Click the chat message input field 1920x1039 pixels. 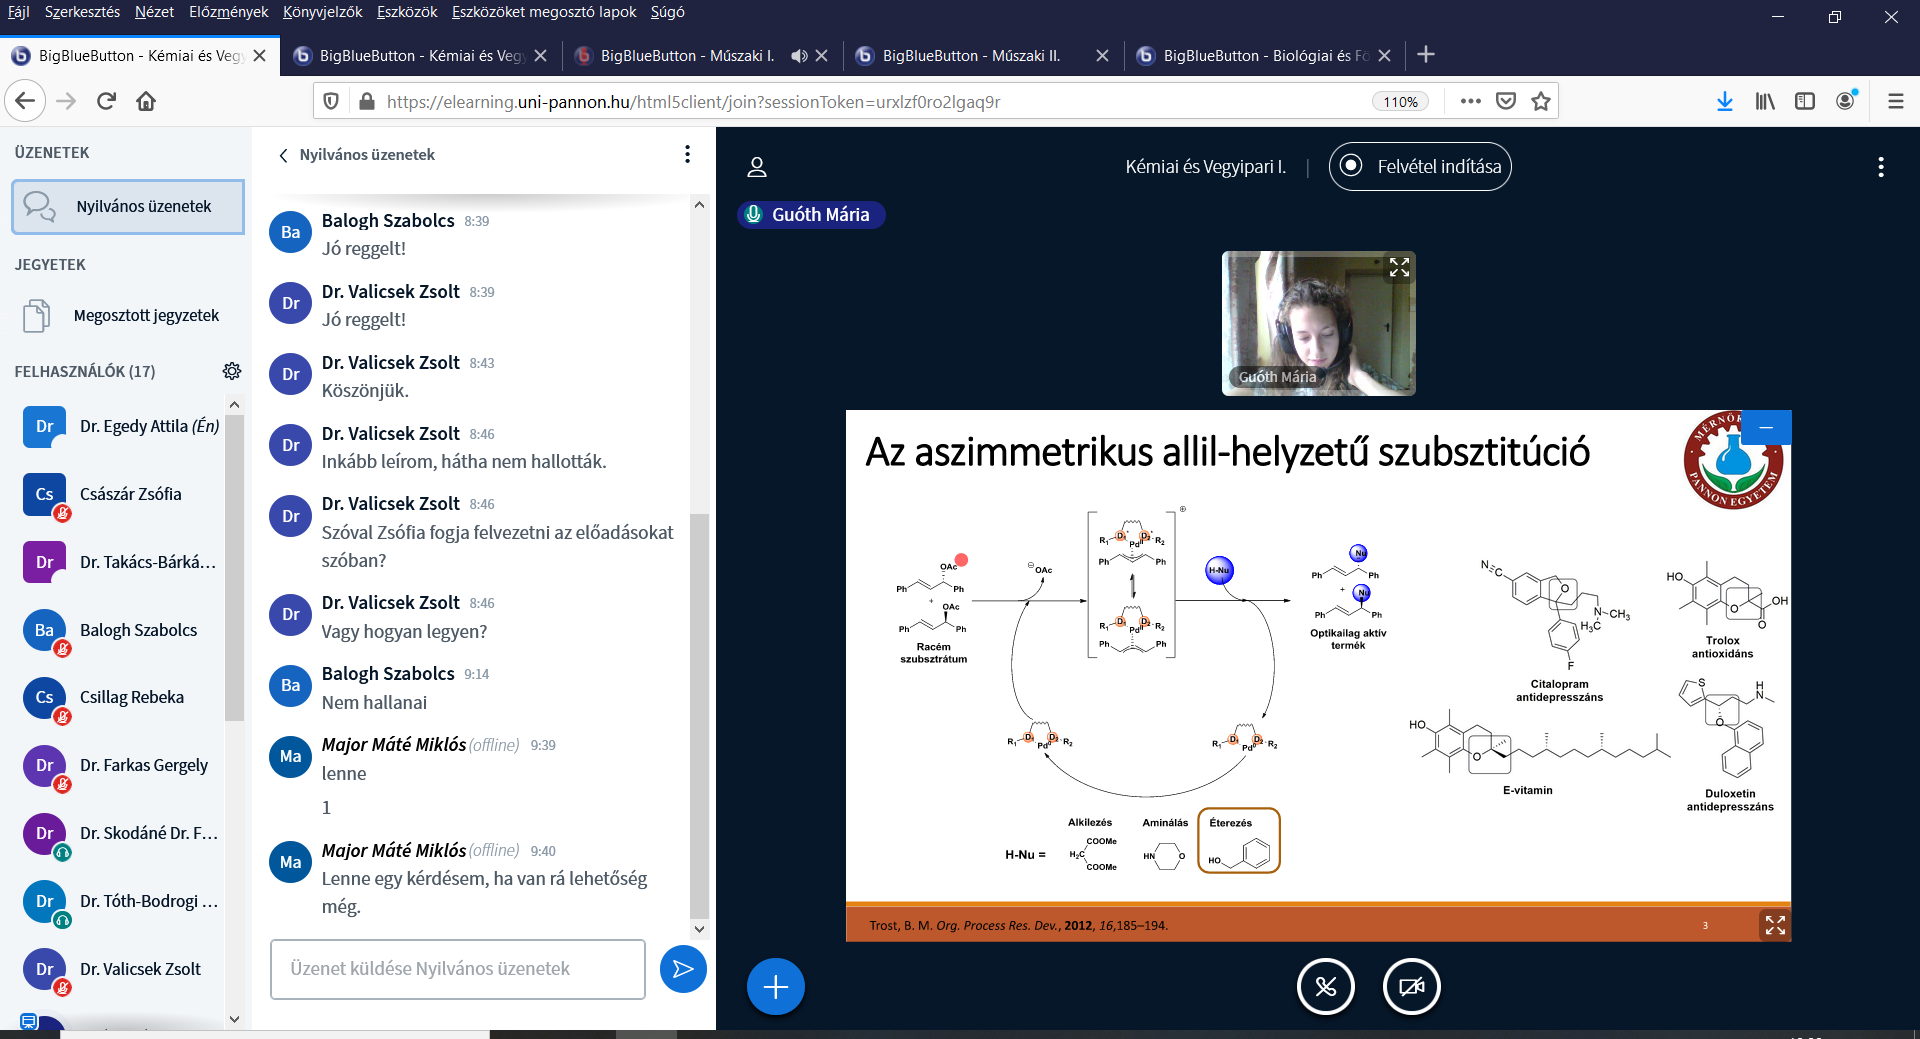pyautogui.click(x=457, y=969)
